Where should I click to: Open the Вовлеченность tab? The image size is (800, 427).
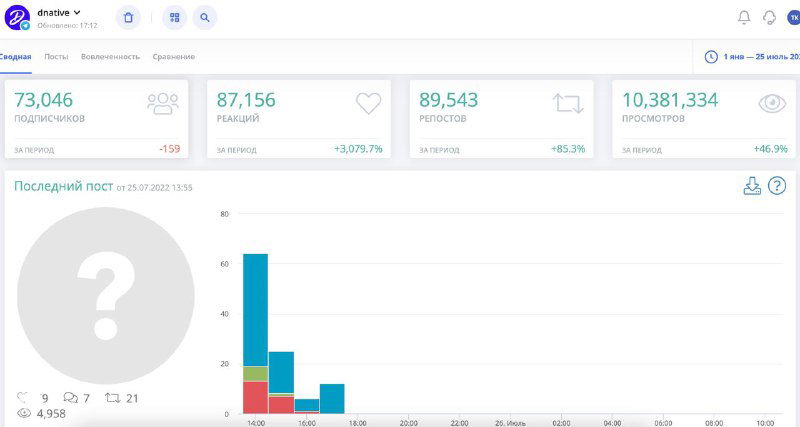click(x=110, y=57)
